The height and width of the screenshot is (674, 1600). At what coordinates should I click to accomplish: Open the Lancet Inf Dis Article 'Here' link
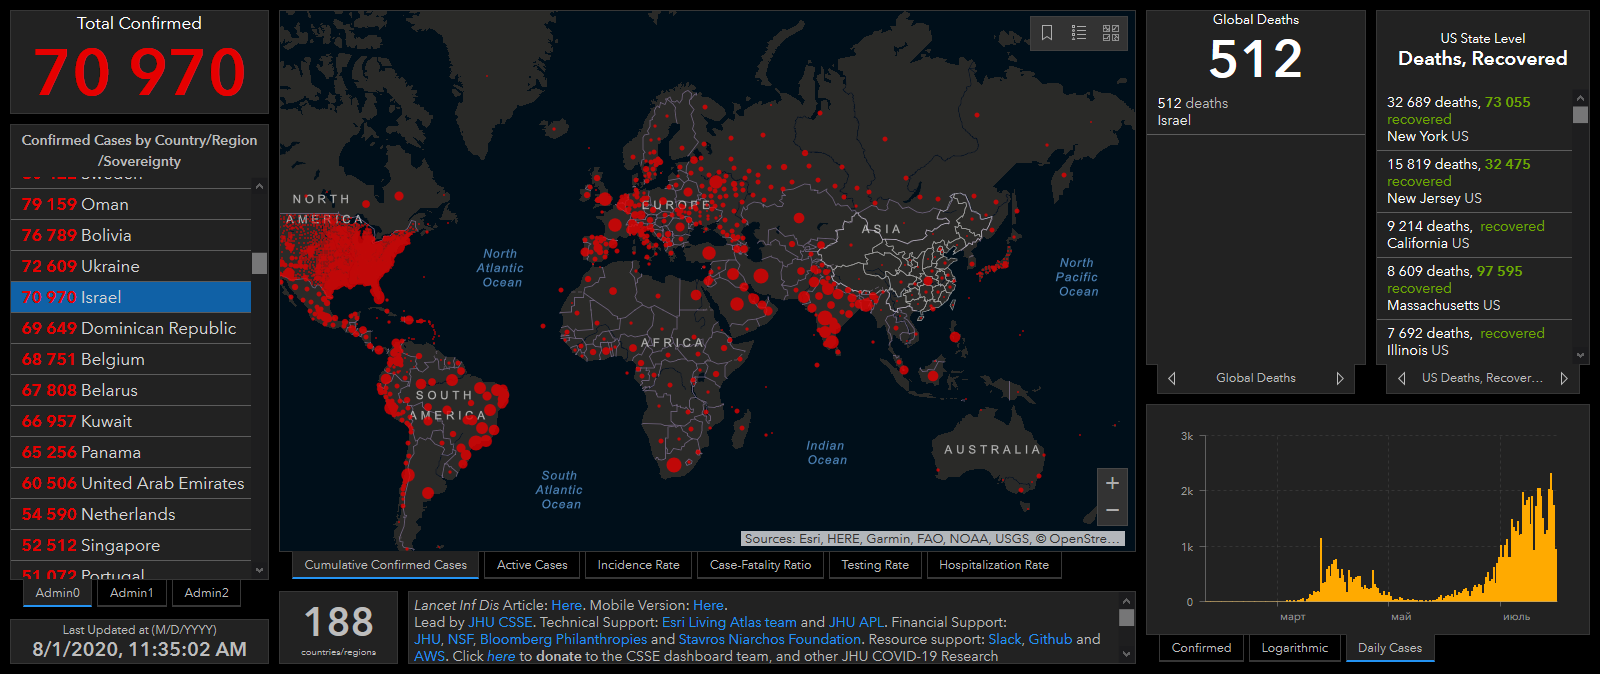point(566,605)
